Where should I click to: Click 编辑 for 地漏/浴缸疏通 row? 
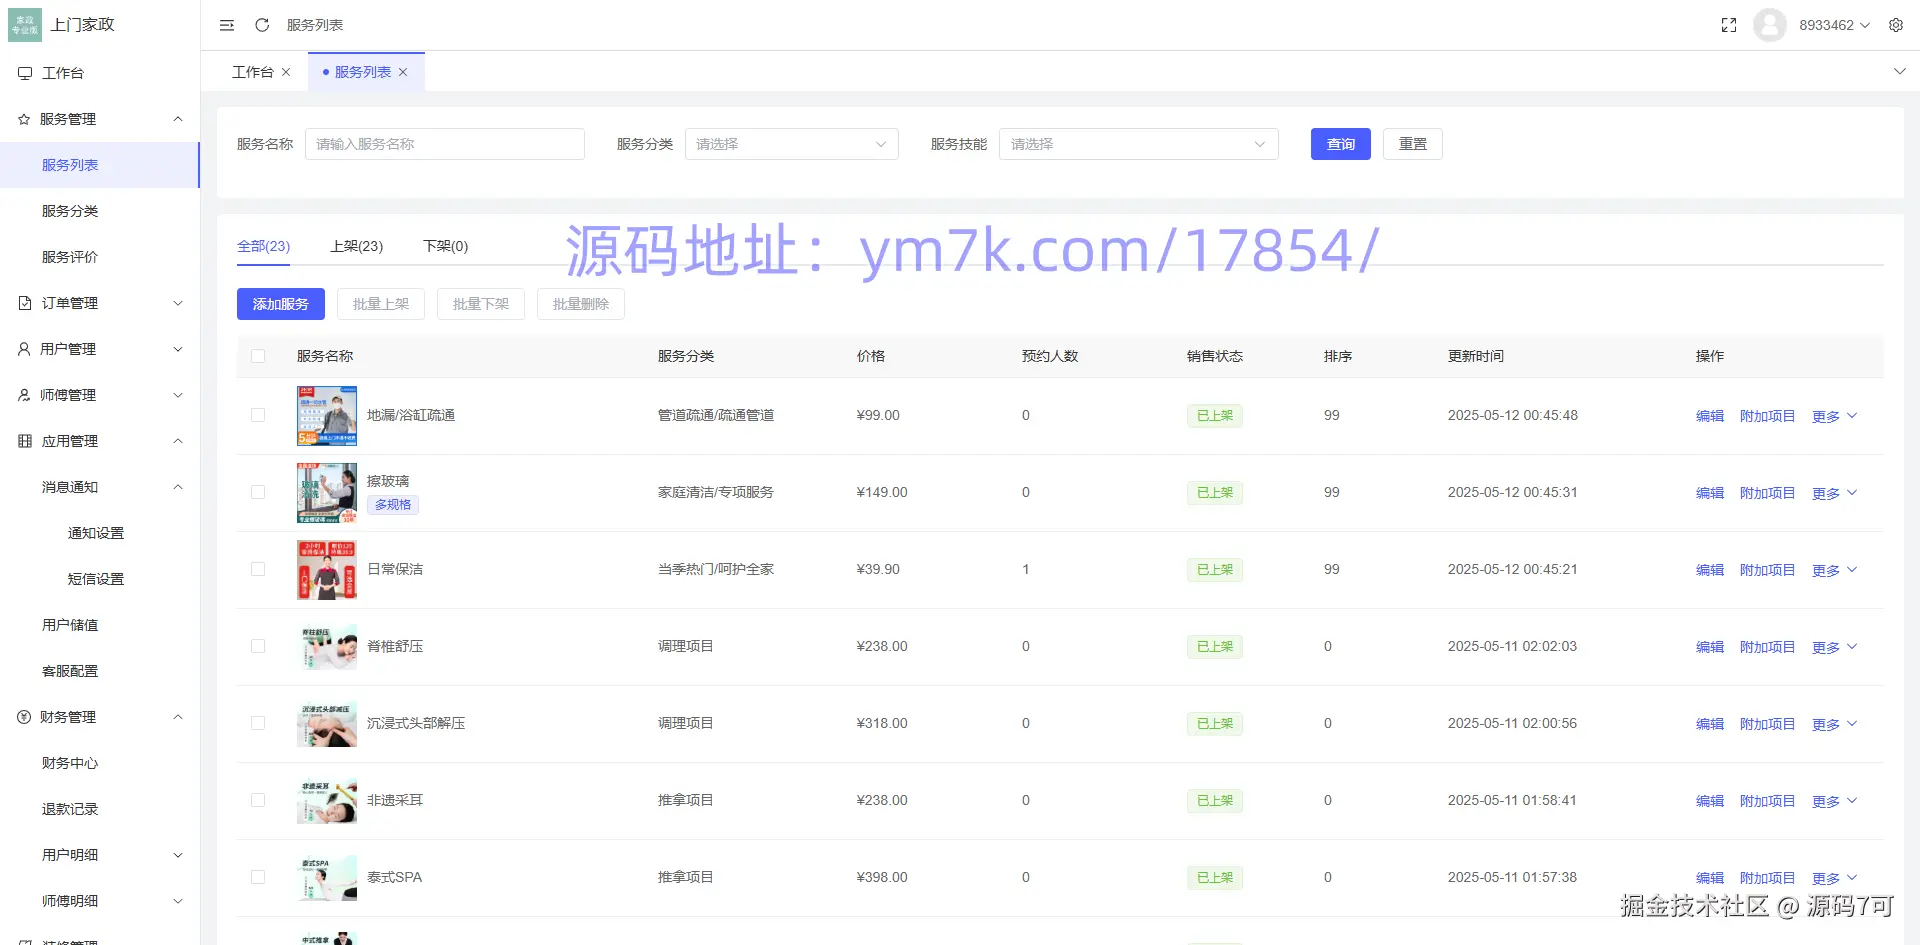coord(1710,416)
